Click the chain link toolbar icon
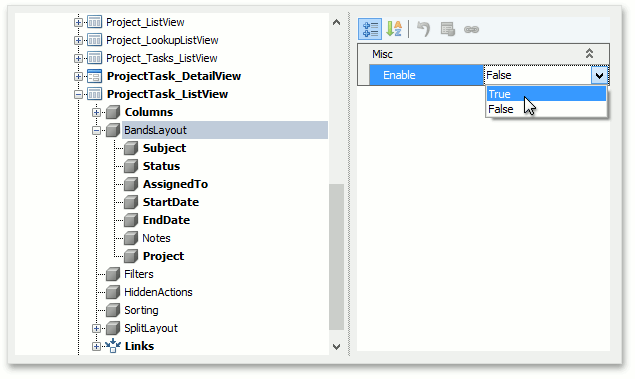The width and height of the screenshot is (635, 379). [x=471, y=30]
